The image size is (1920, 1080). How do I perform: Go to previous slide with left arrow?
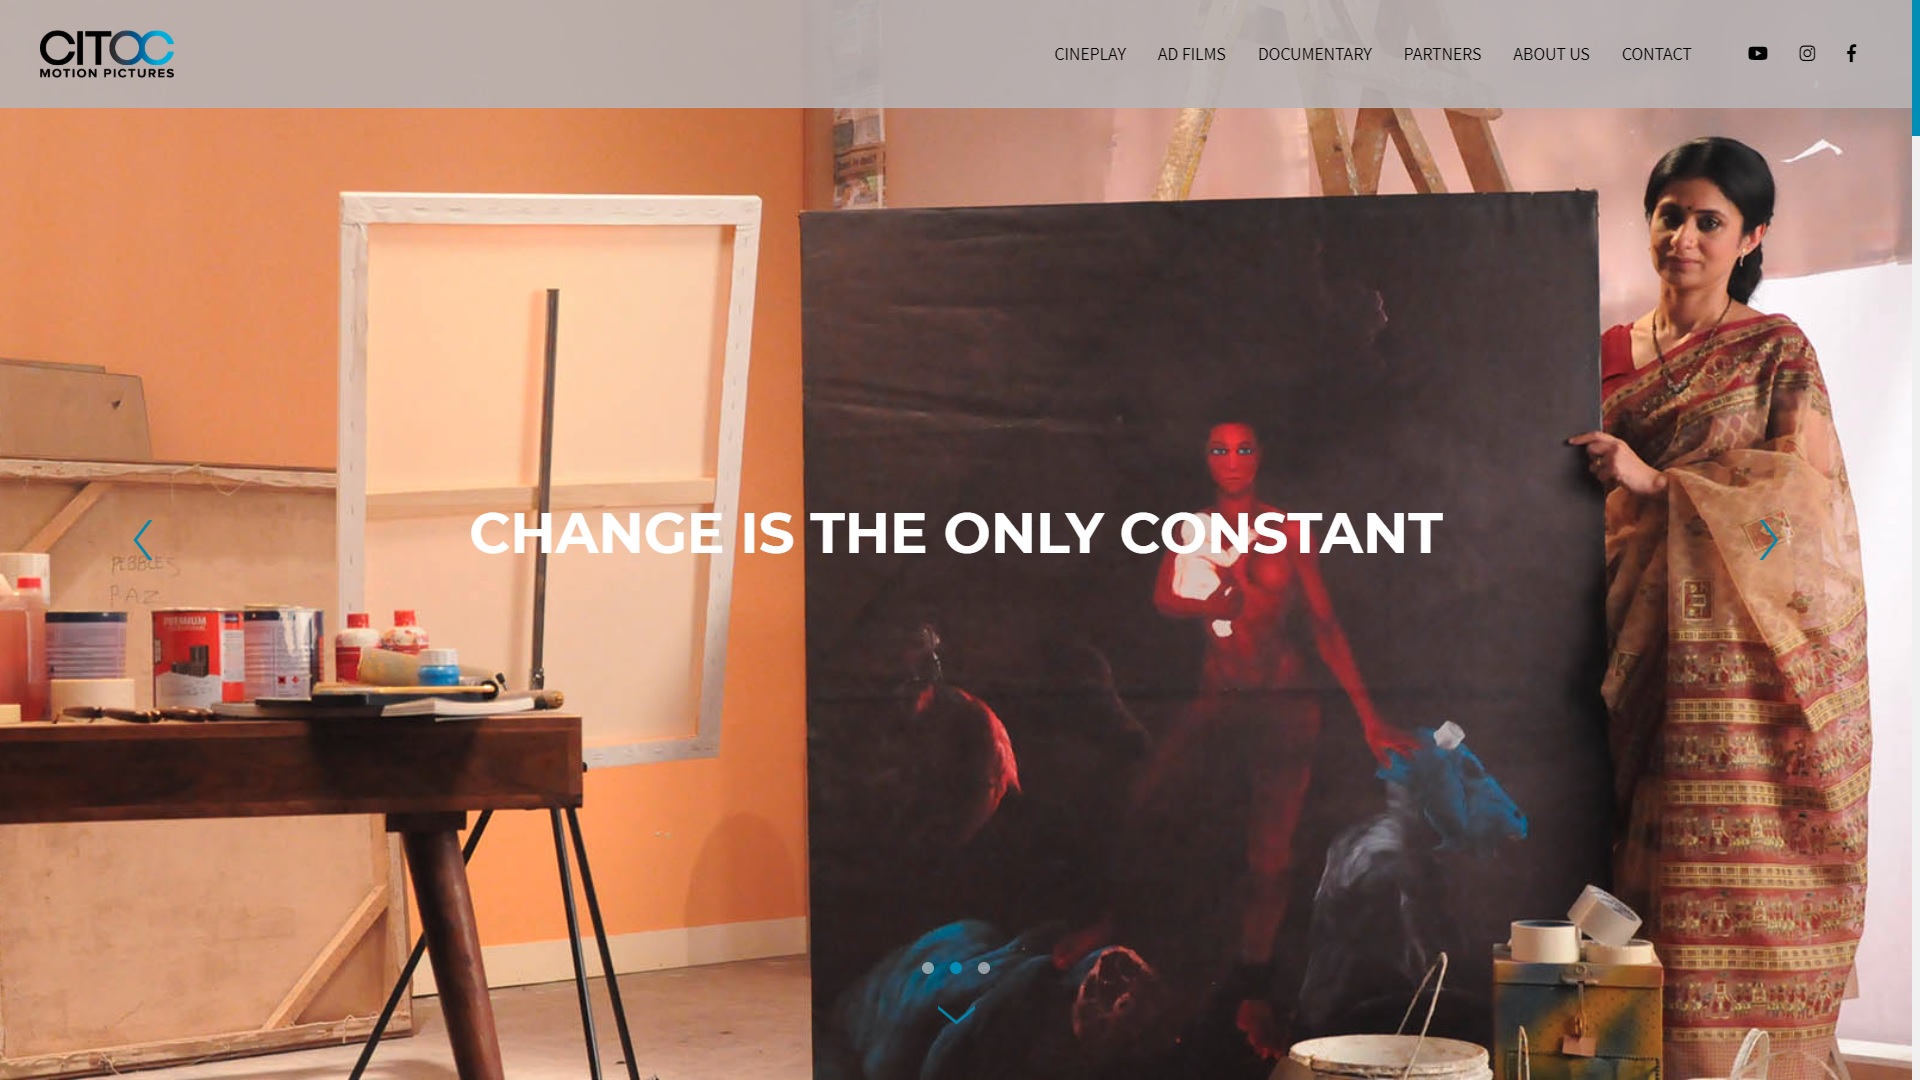143,540
